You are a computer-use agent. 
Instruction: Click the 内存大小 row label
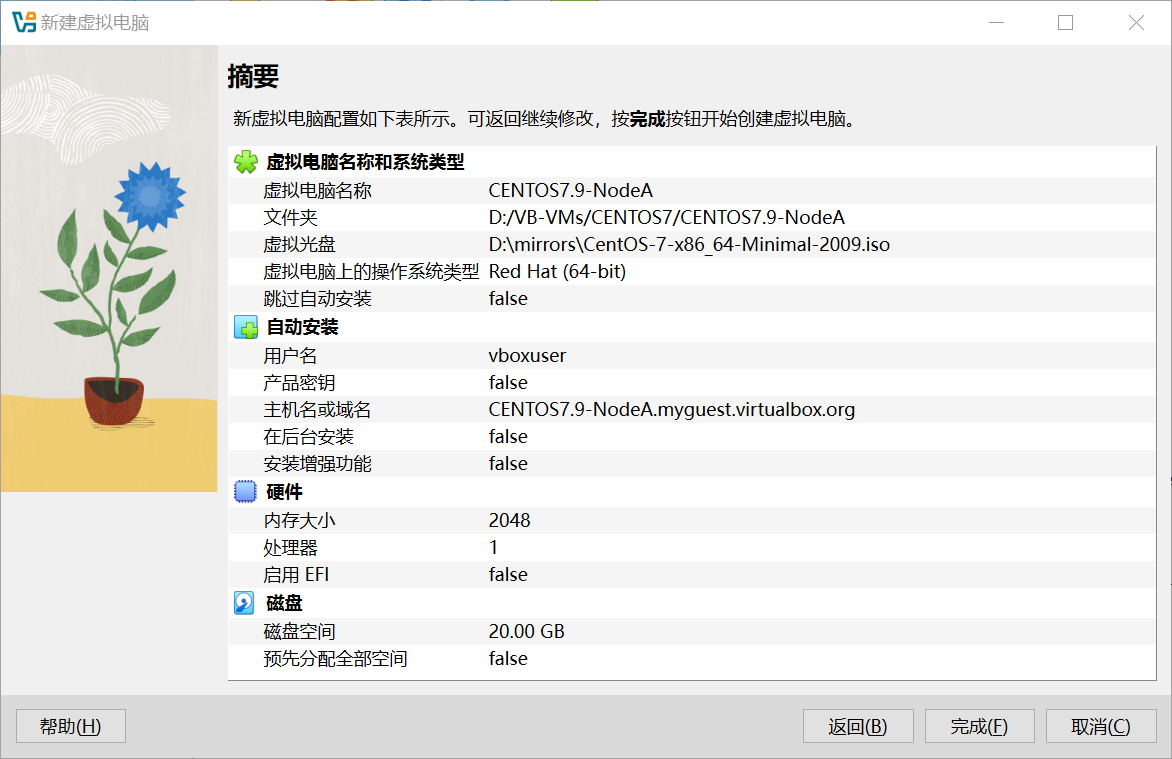click(x=300, y=520)
